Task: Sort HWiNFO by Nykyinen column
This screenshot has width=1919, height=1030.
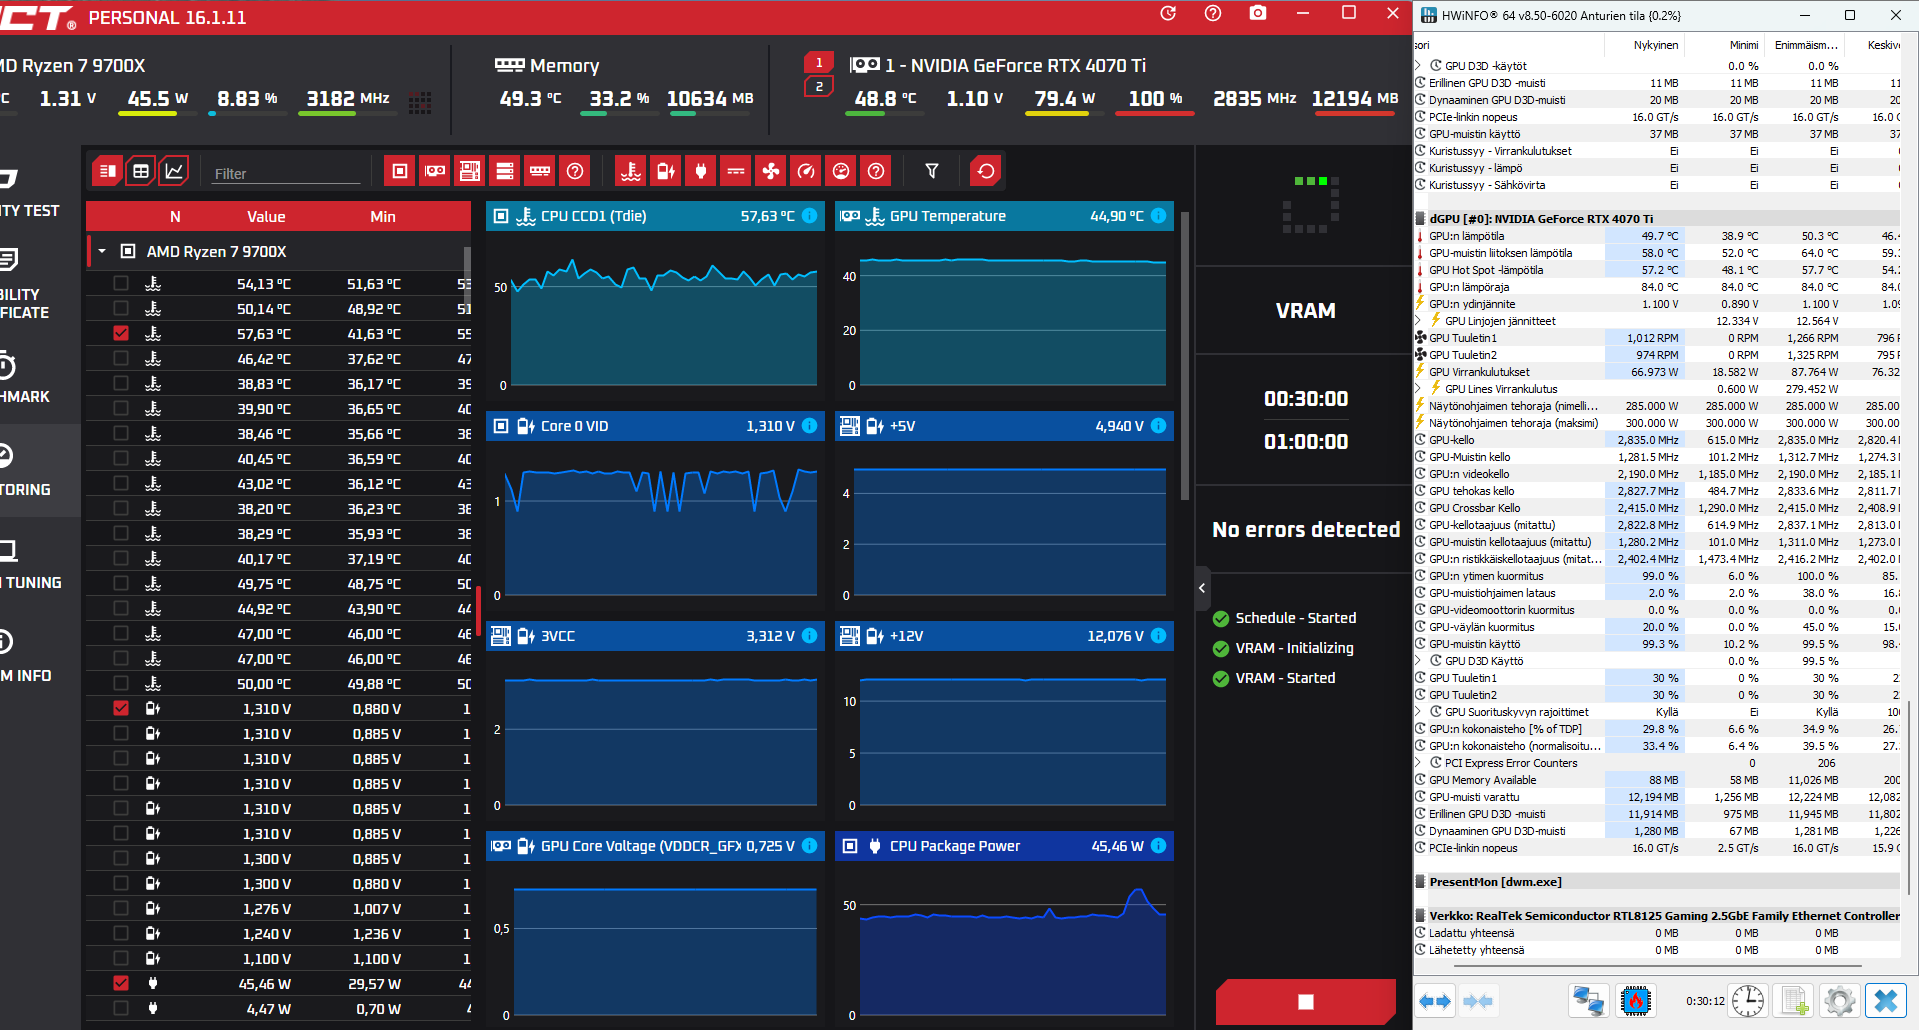Action: tap(1645, 45)
